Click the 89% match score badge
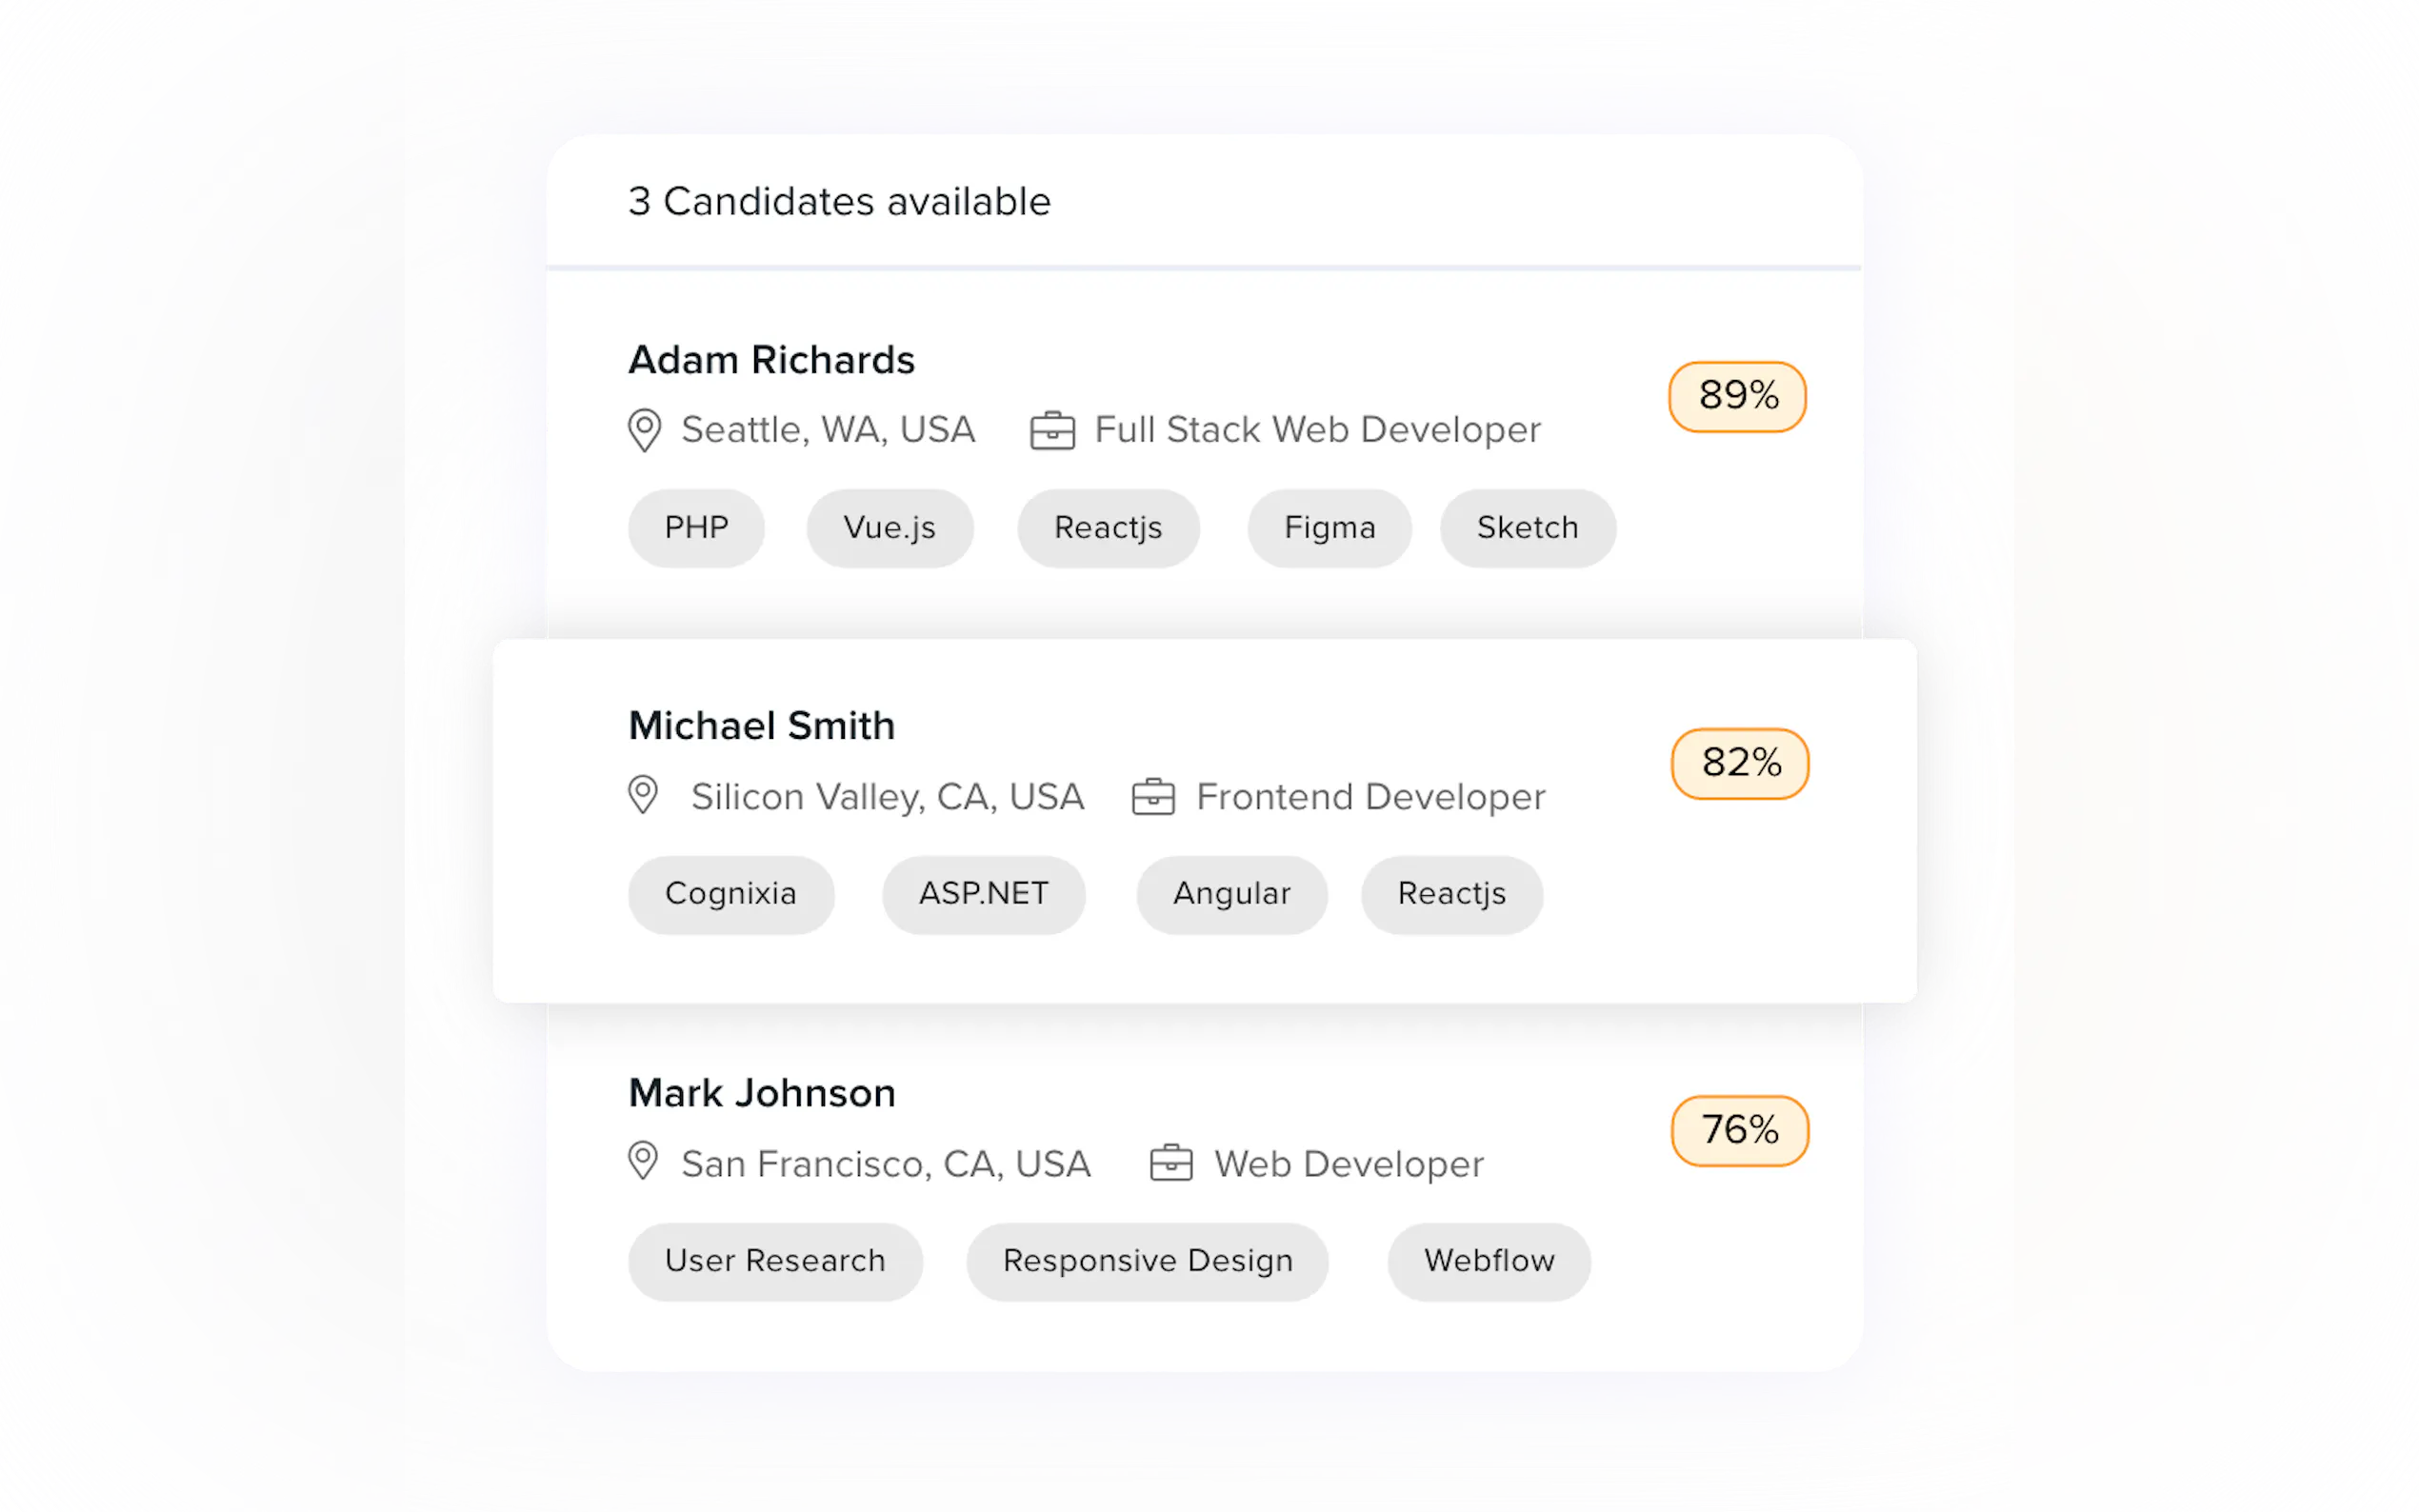The height and width of the screenshot is (1512, 2419). click(1737, 396)
